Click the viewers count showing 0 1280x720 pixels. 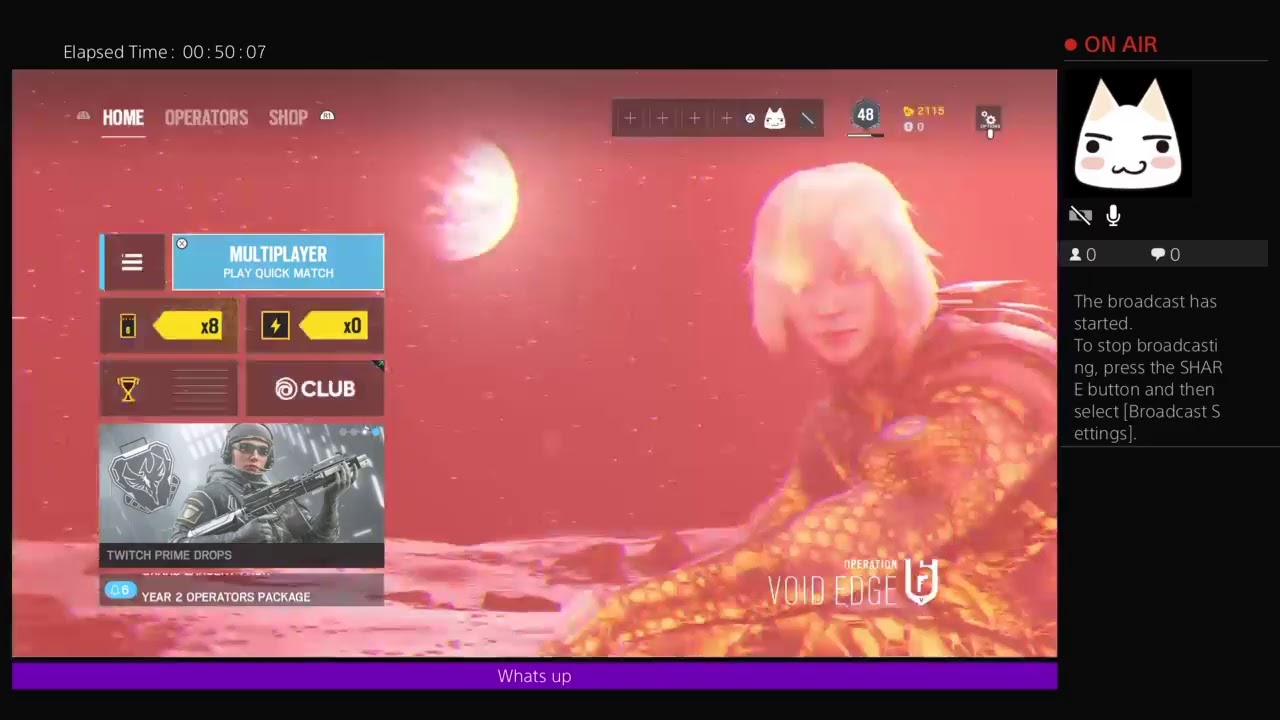coord(1083,255)
